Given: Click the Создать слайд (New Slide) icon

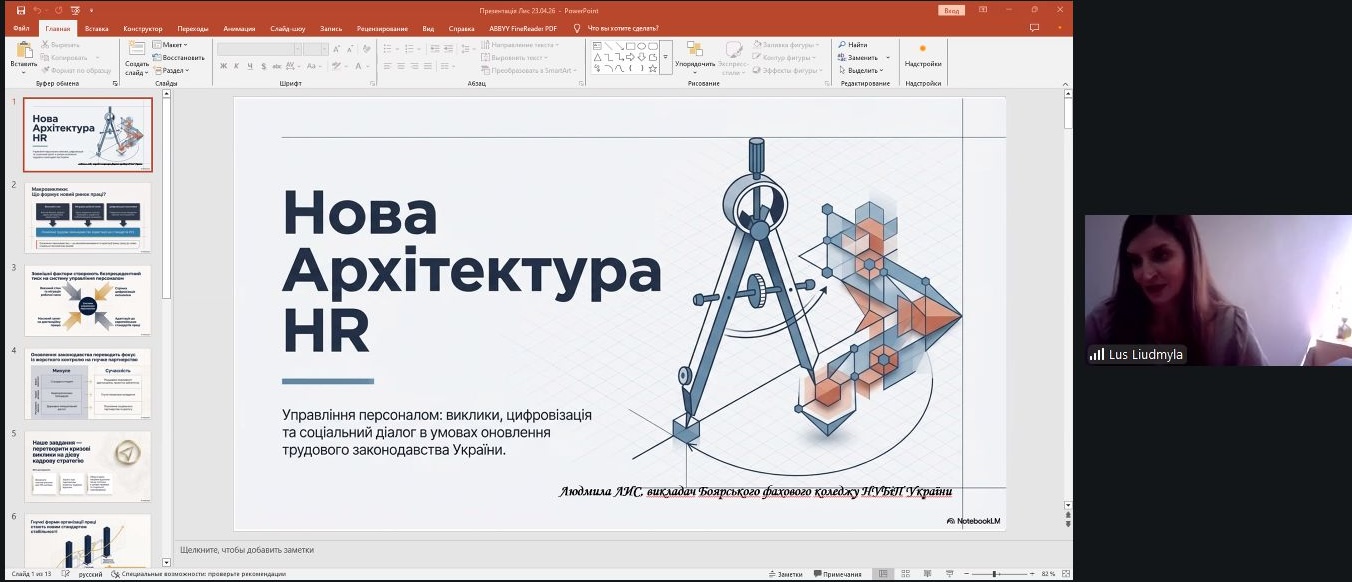Looking at the screenshot, I should point(137,51).
